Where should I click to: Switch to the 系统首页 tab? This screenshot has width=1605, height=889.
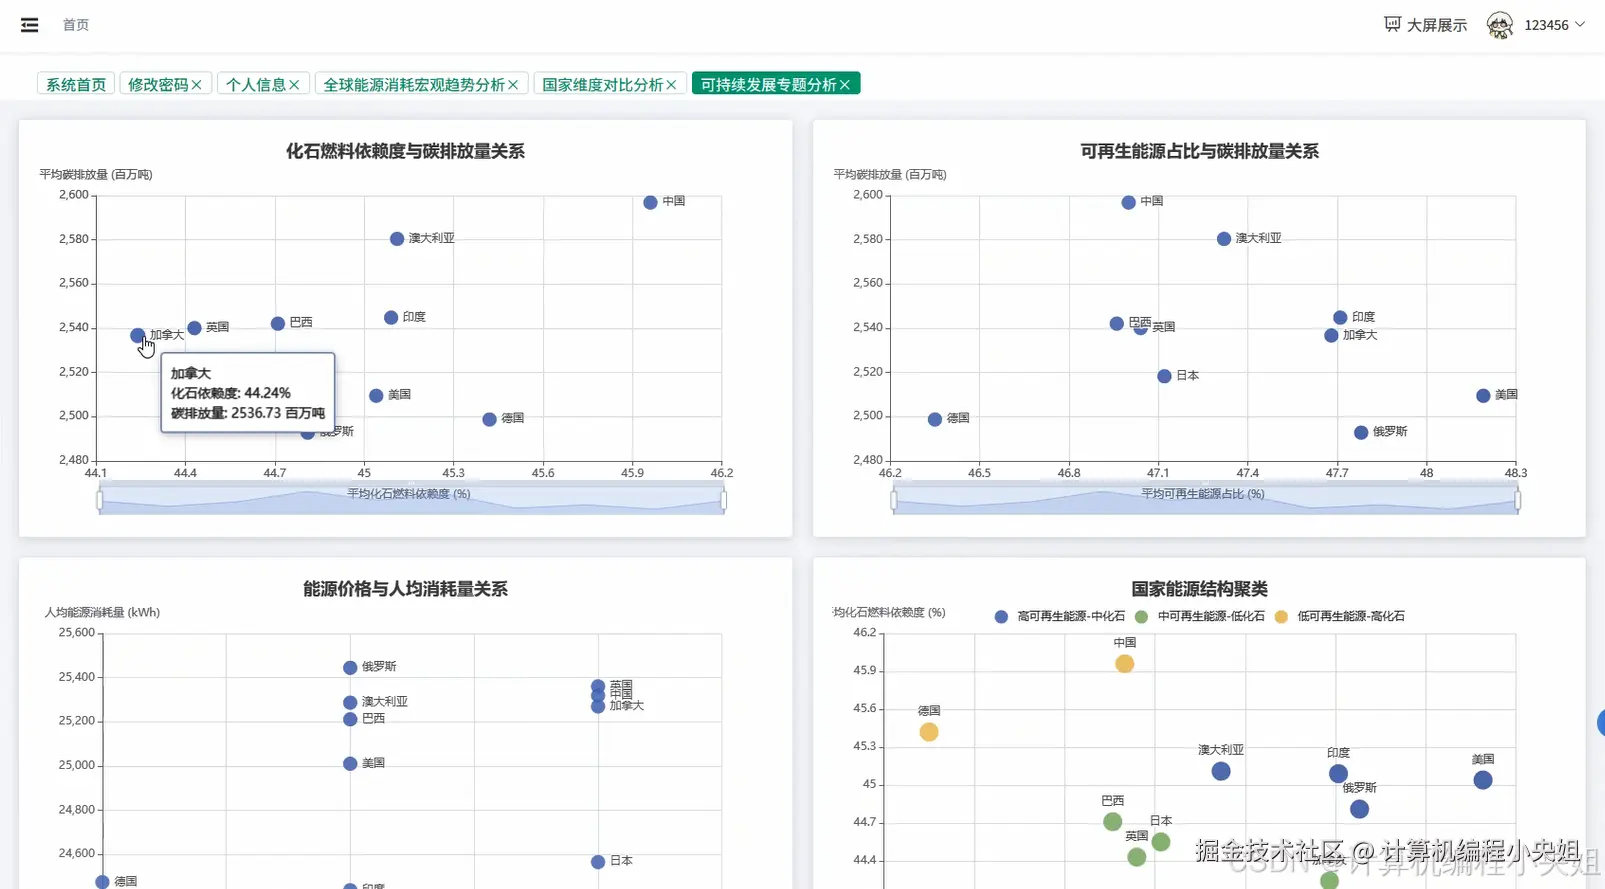coord(76,84)
